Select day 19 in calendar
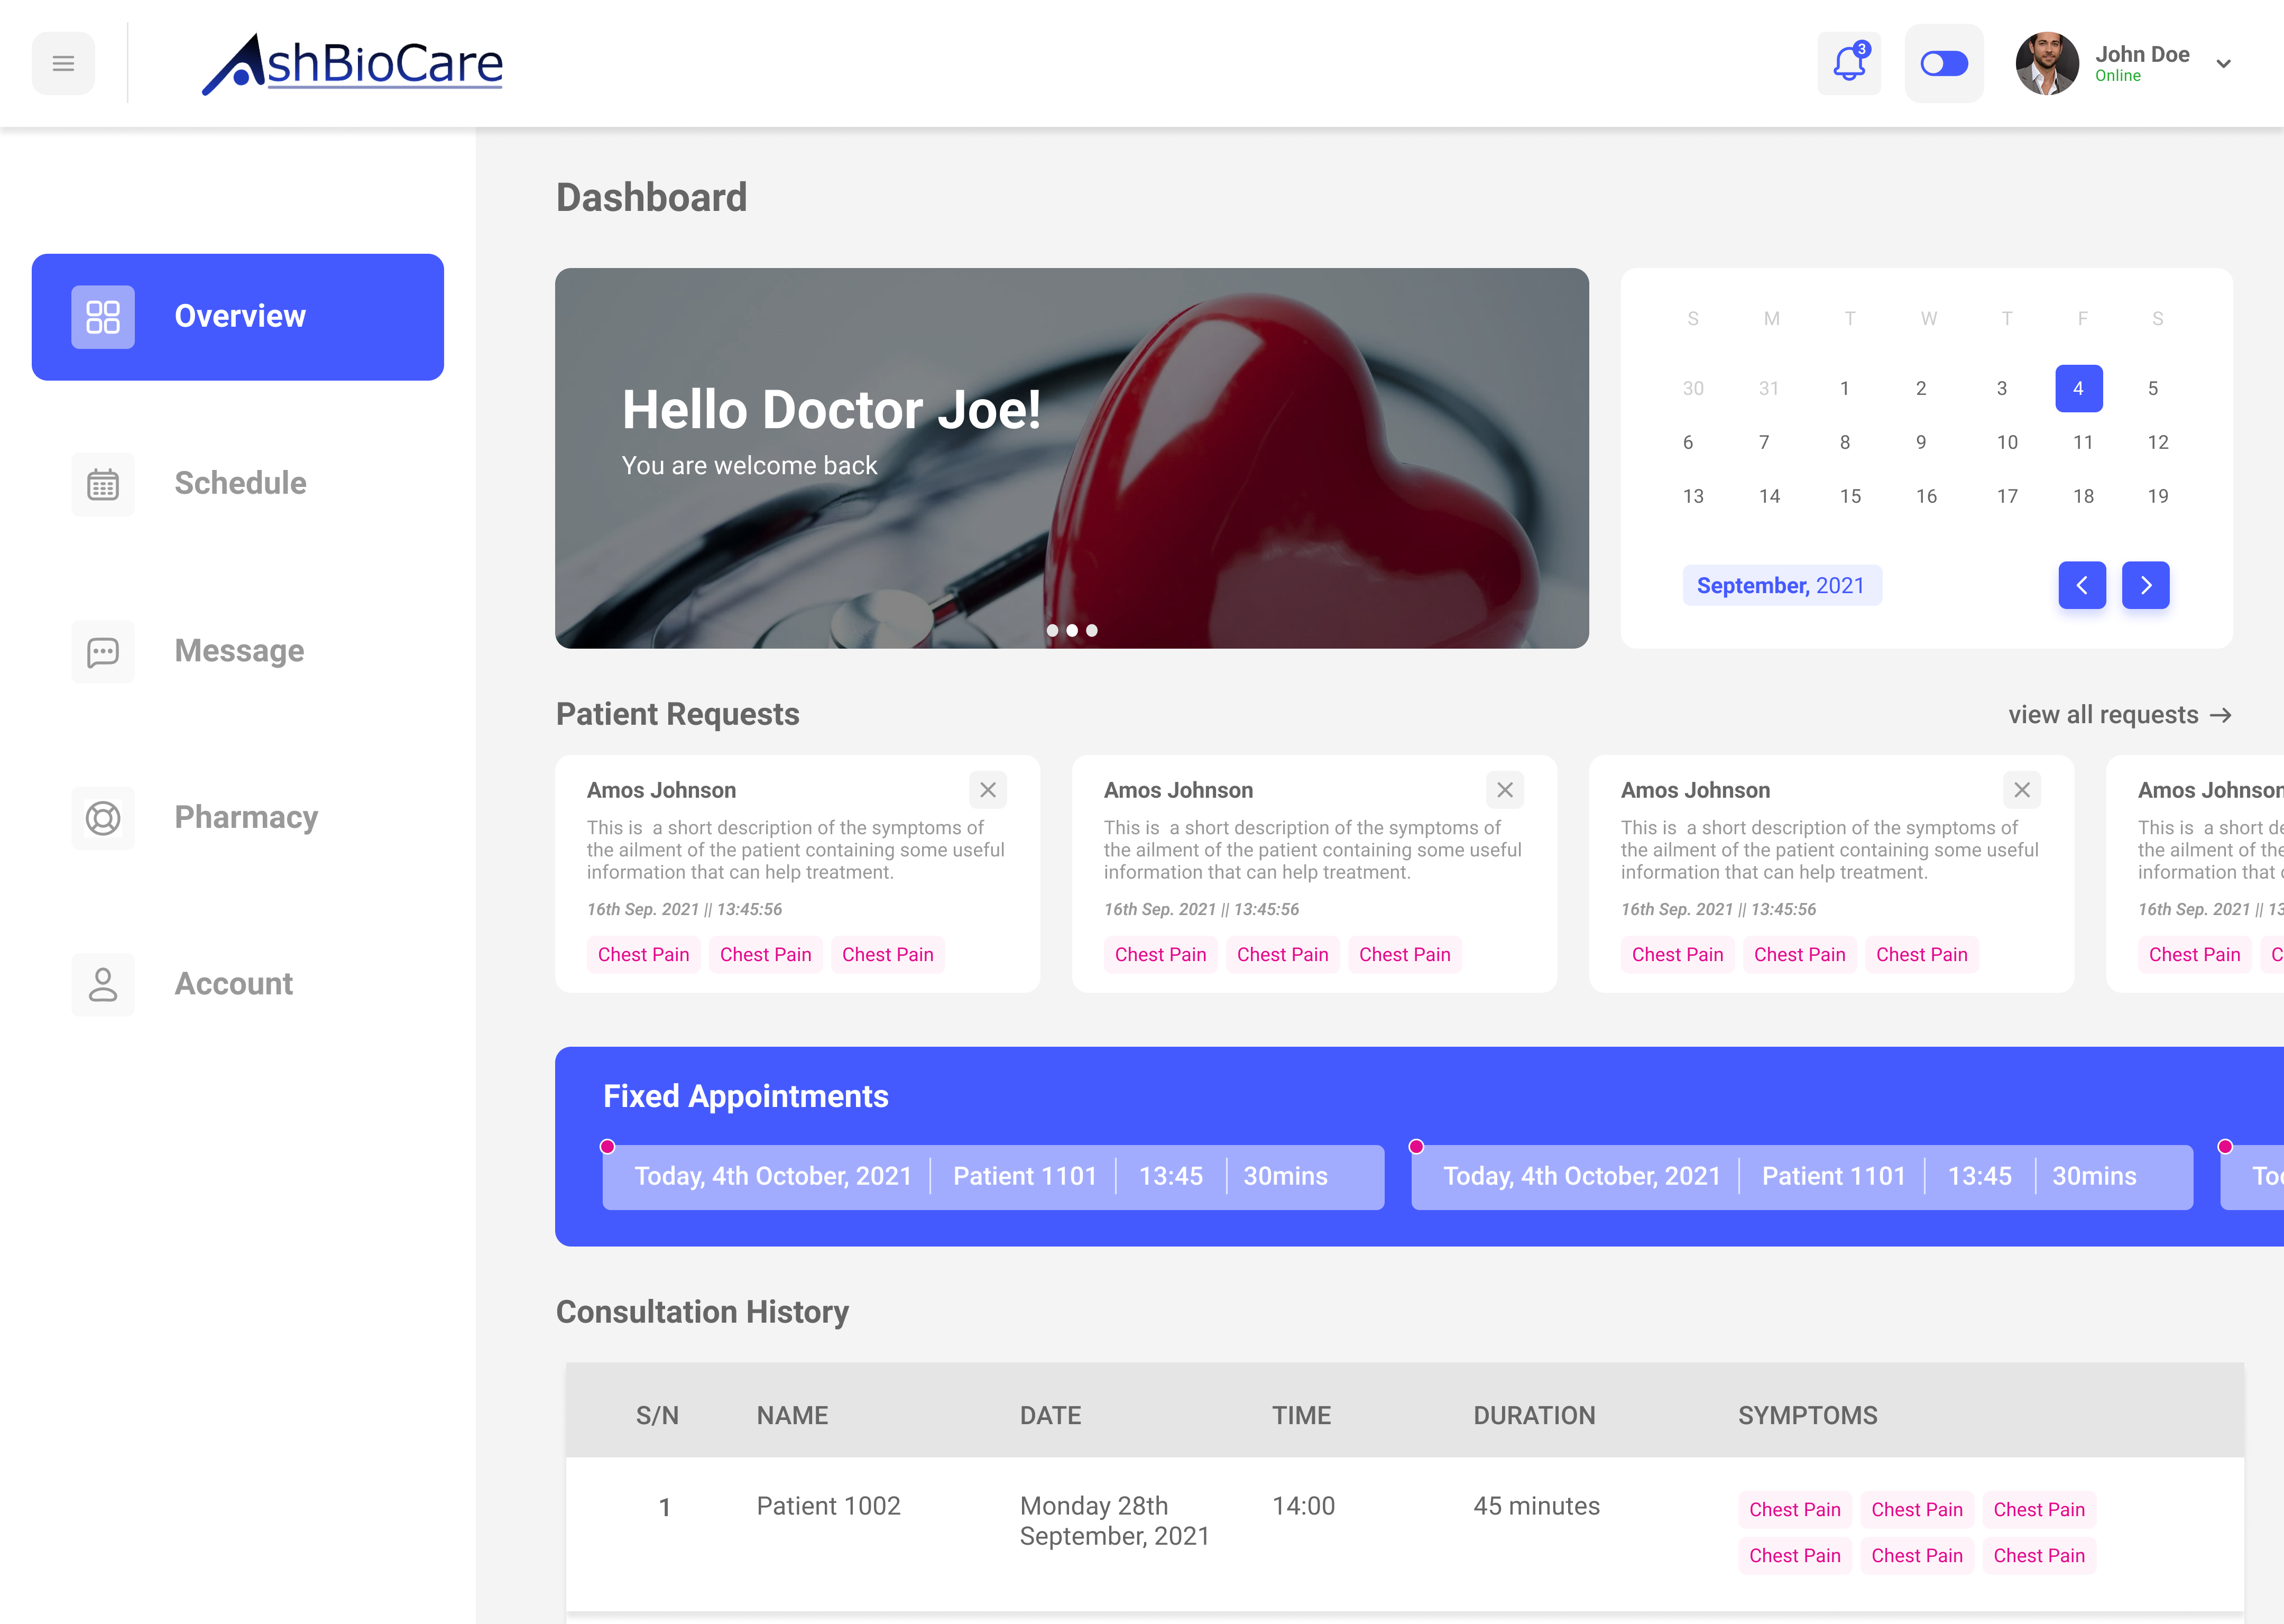 click(x=2158, y=496)
